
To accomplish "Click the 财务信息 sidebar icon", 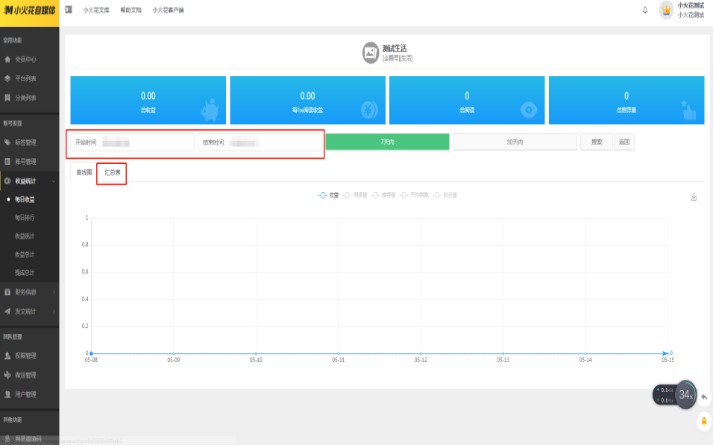I will point(7,292).
